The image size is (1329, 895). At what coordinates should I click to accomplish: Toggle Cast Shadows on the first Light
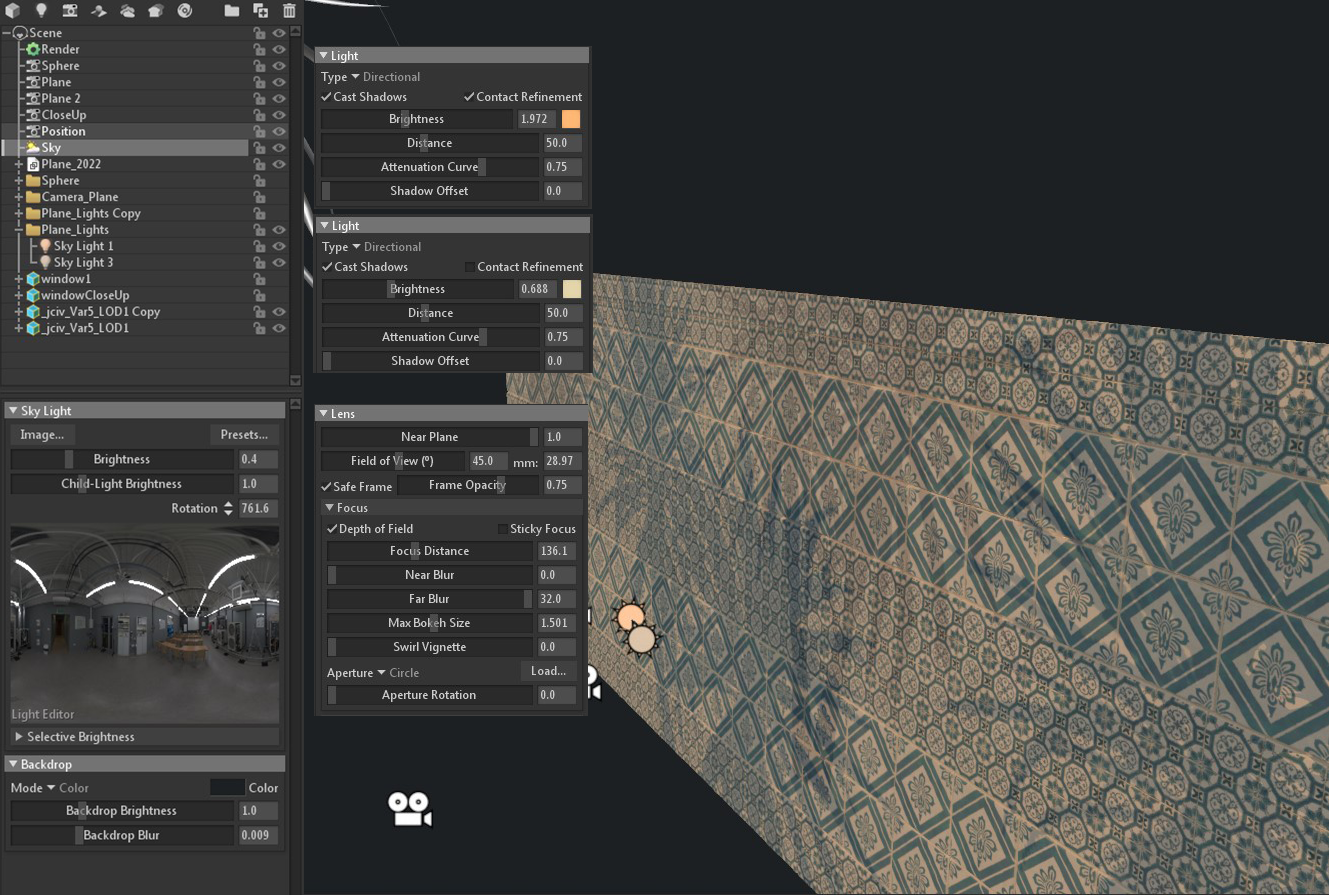pos(325,96)
